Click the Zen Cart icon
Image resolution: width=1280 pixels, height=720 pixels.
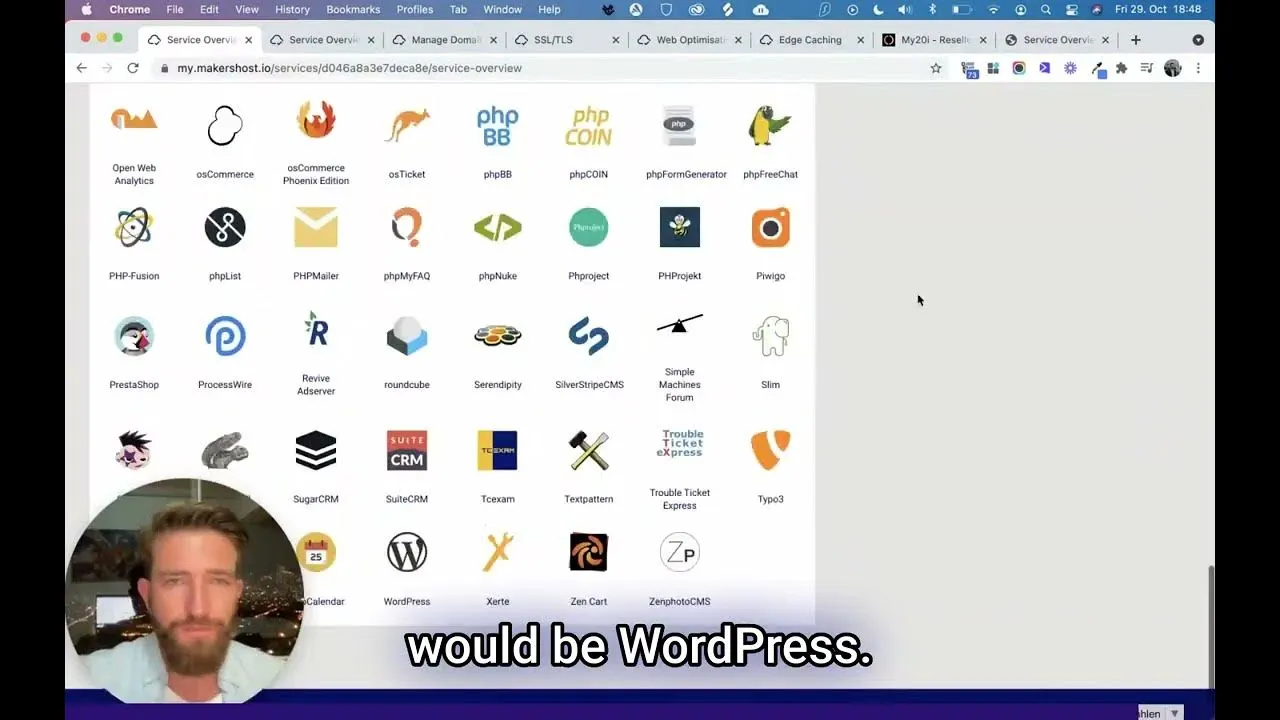pyautogui.click(x=588, y=553)
